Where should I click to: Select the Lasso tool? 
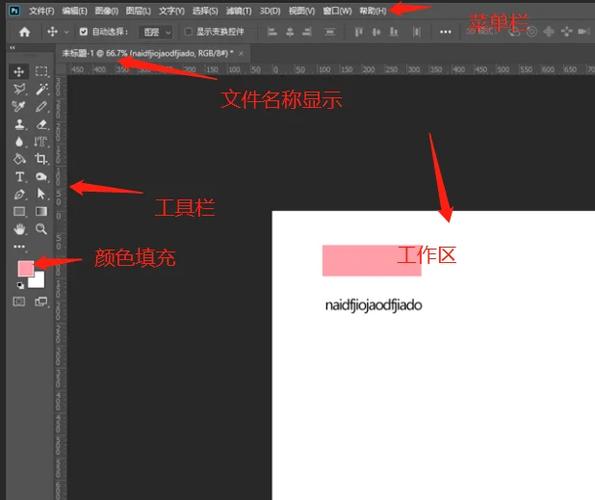(19, 89)
